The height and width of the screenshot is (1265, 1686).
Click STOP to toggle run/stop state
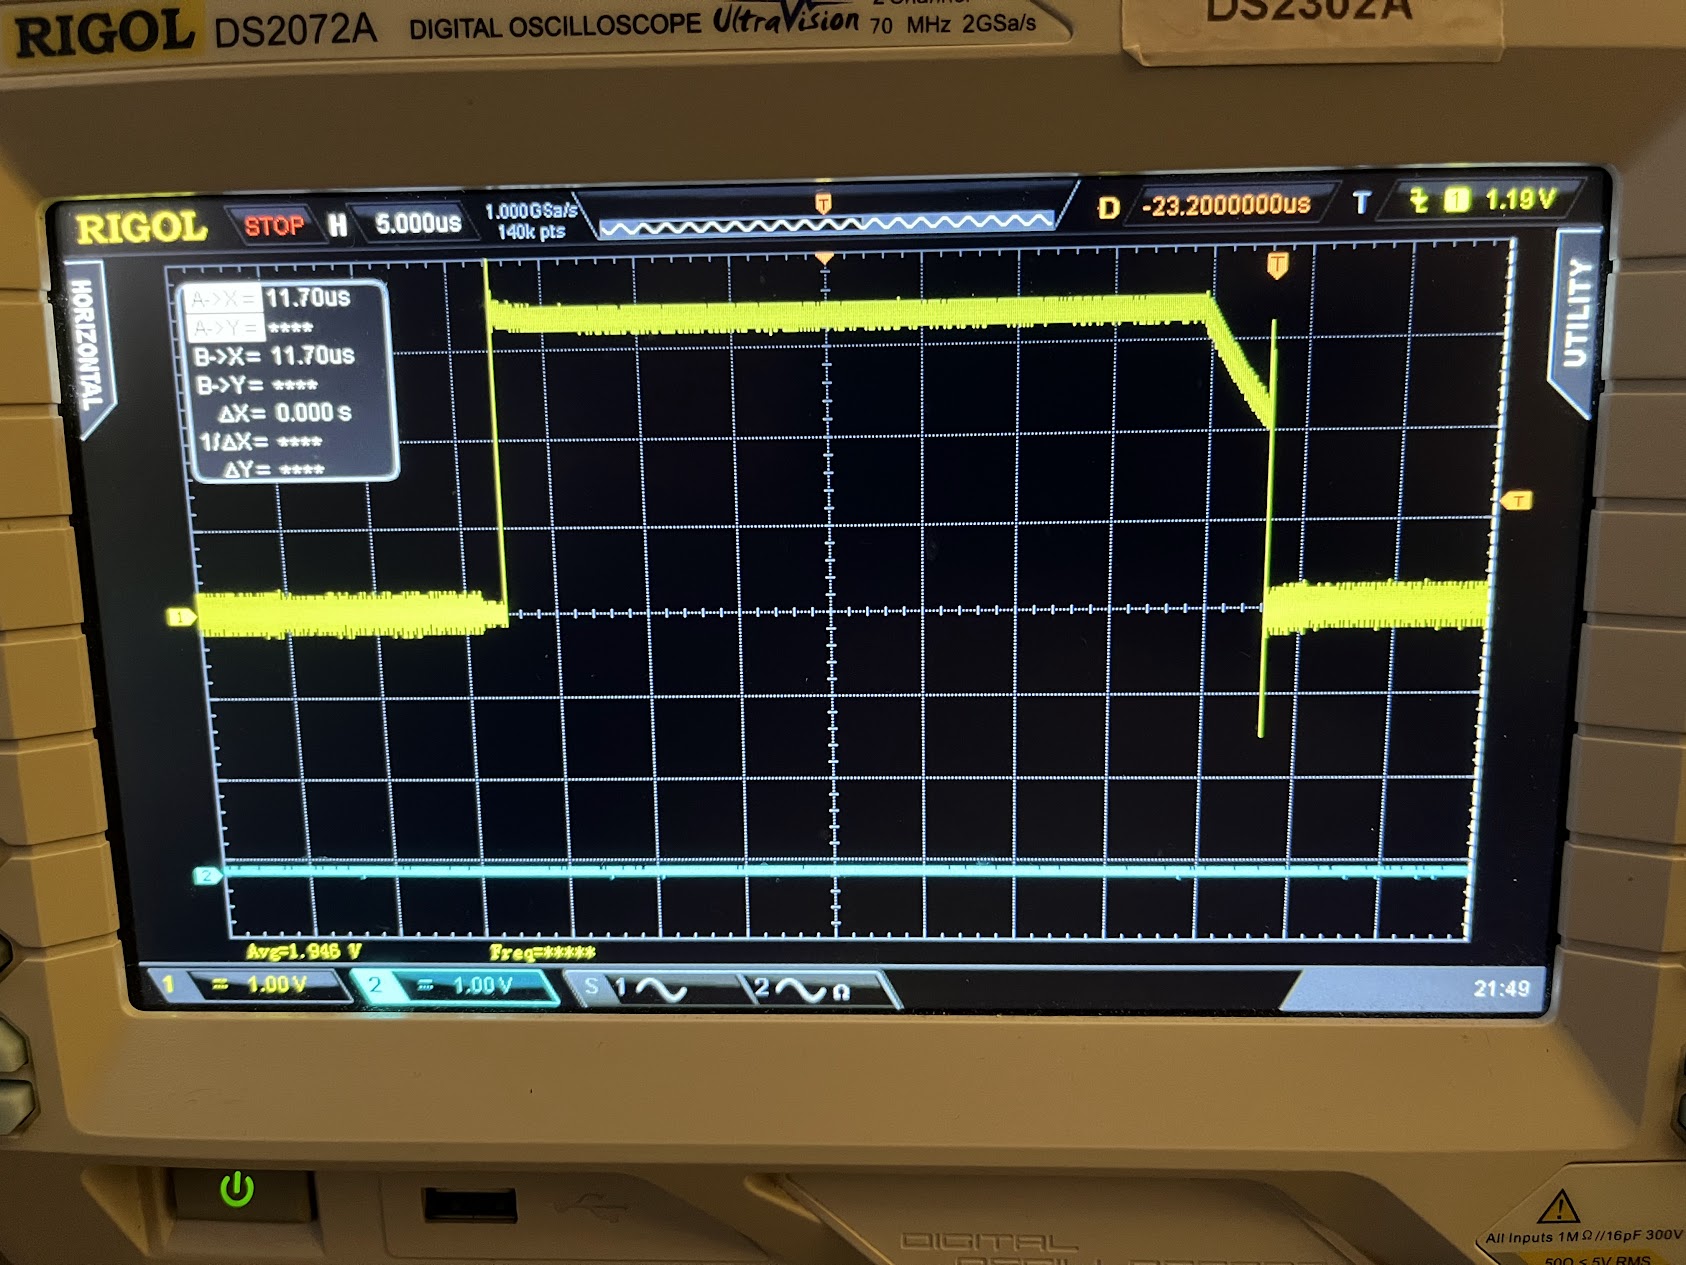coord(277,225)
